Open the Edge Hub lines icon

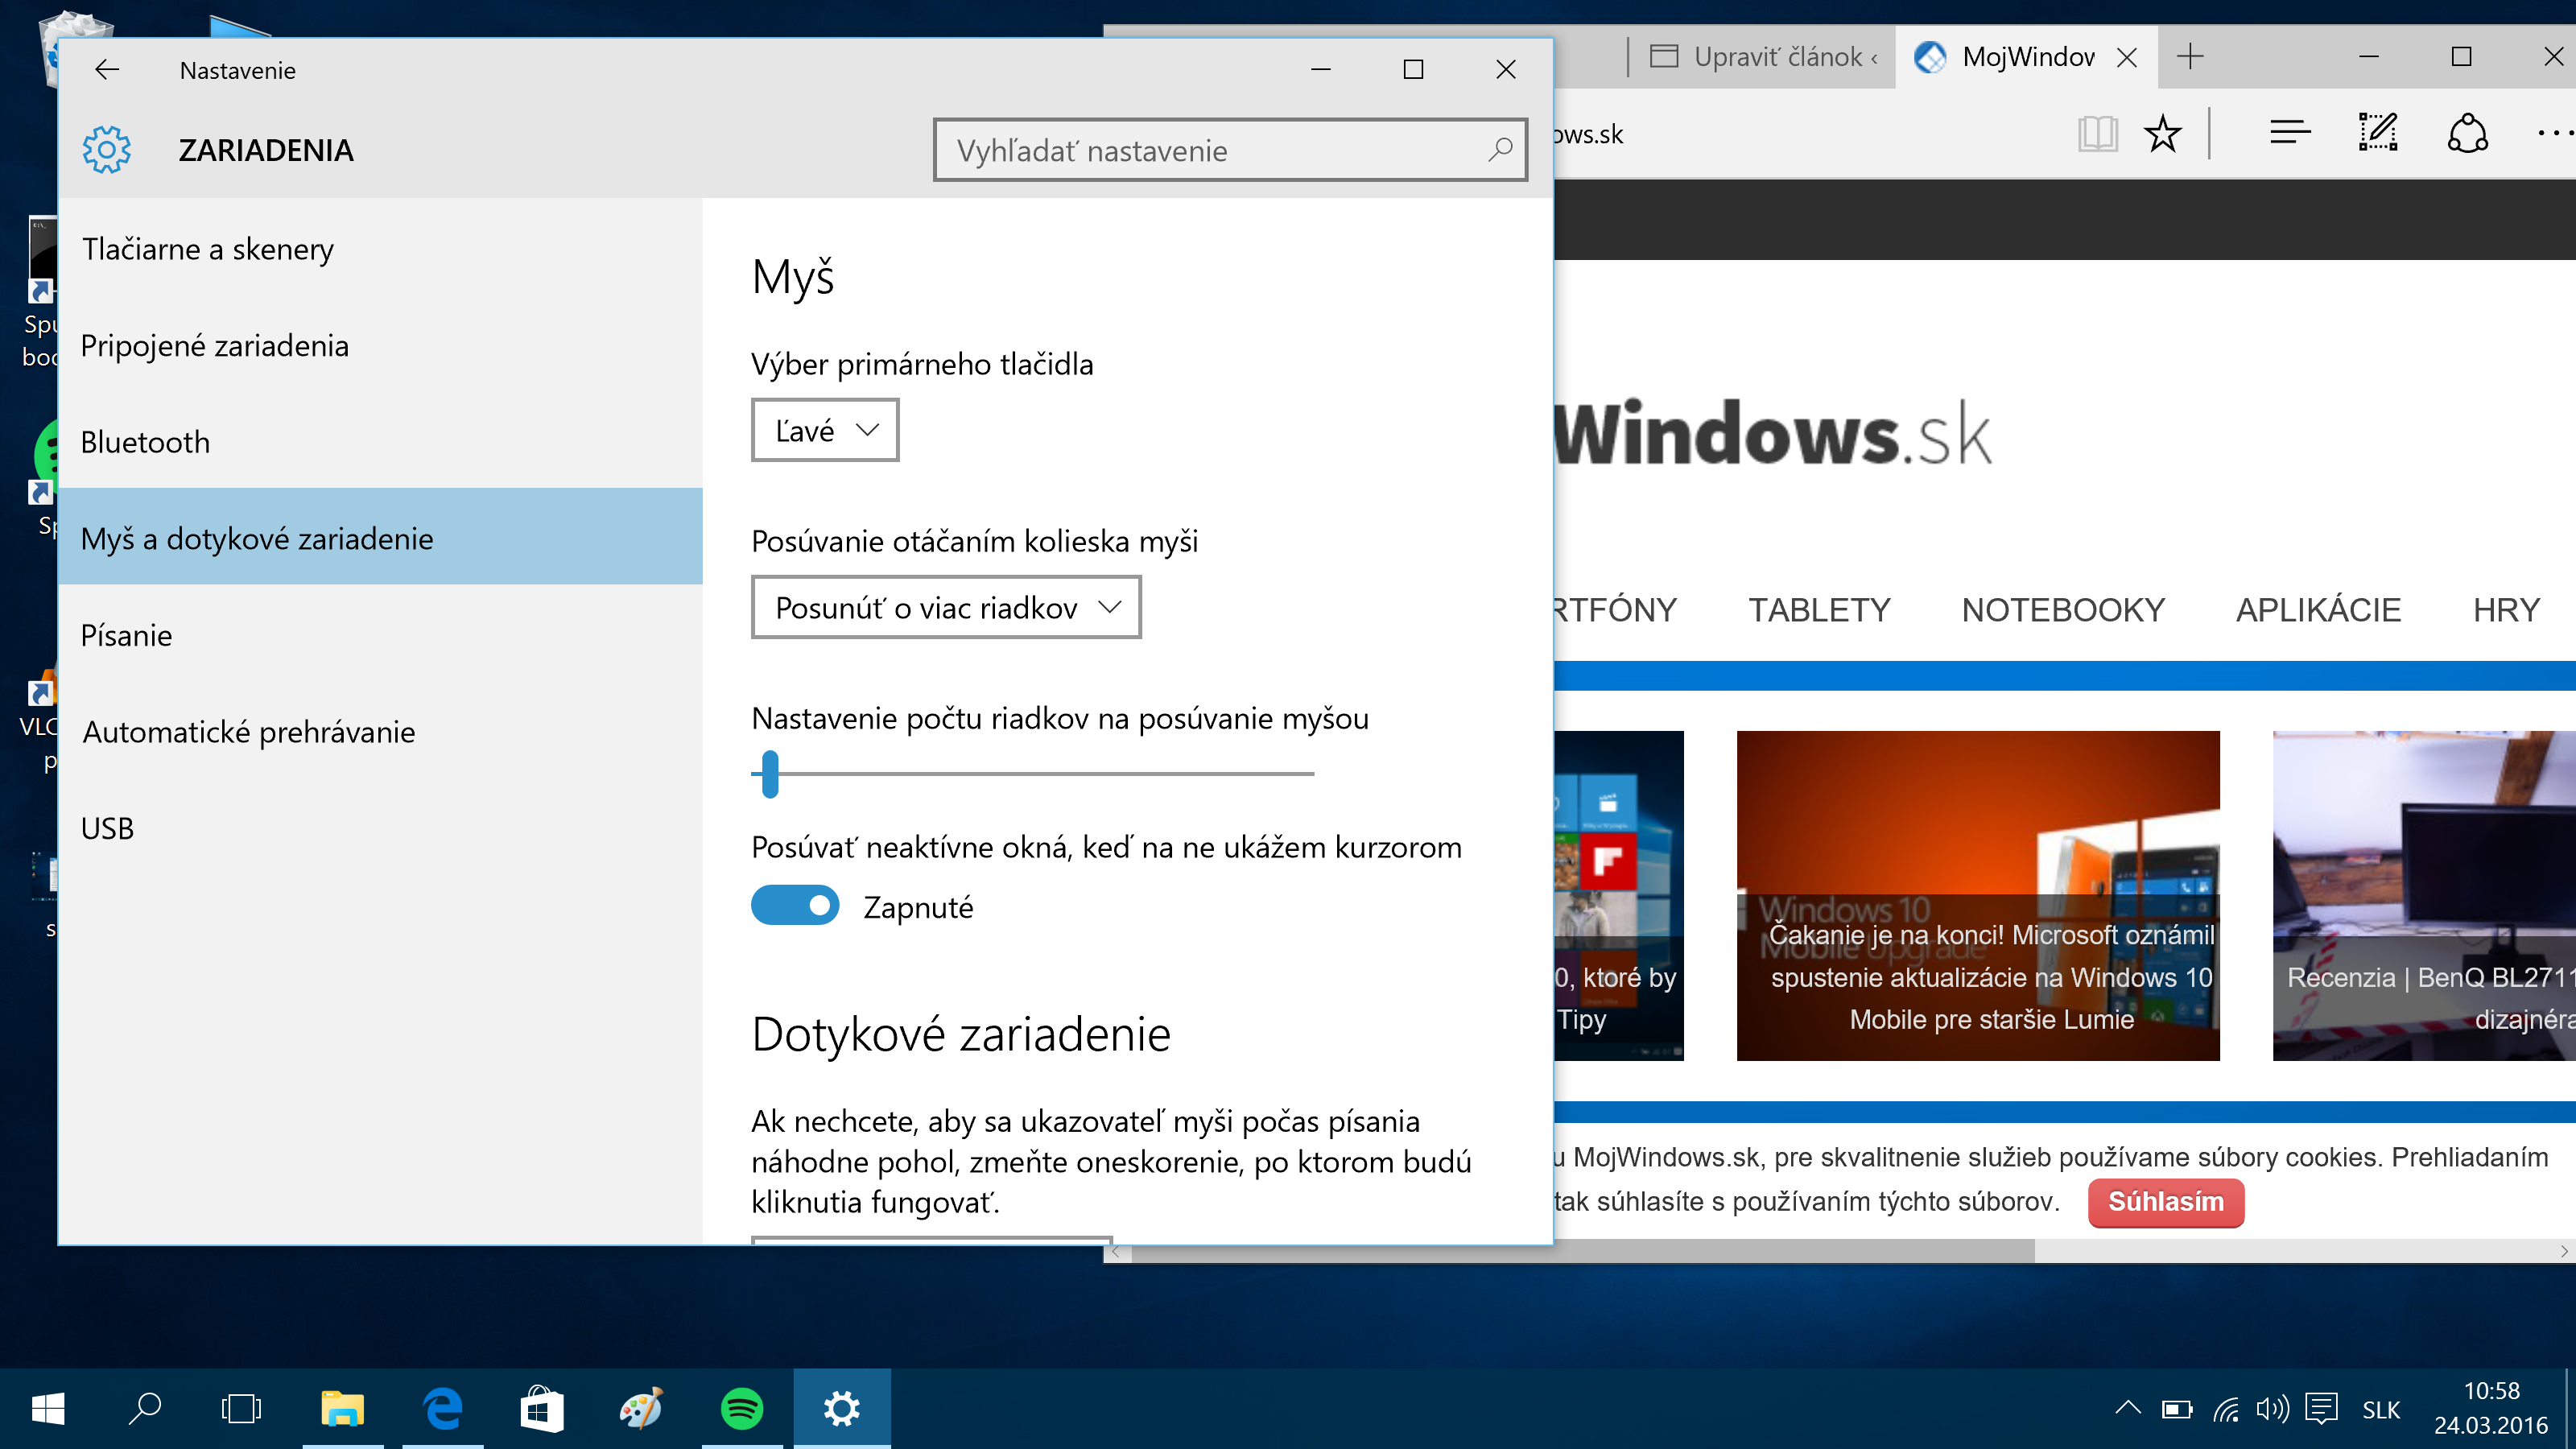pyautogui.click(x=2289, y=133)
